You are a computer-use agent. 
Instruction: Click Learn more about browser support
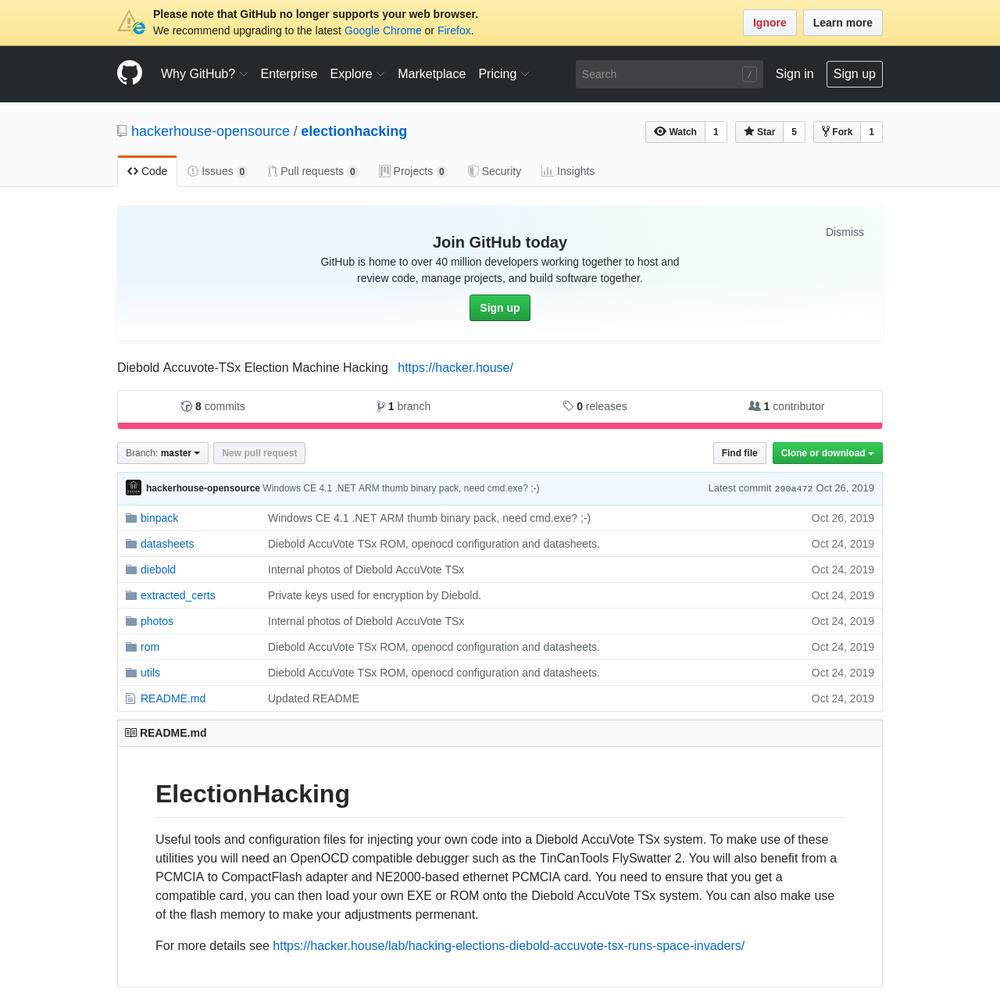coord(842,23)
